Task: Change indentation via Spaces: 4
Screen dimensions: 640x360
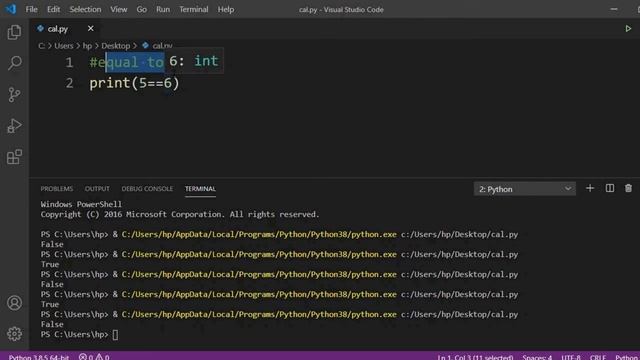Action: (x=537, y=357)
